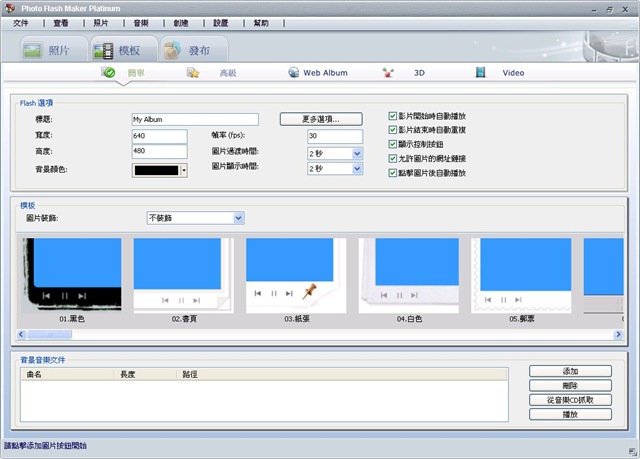Select the Video template mode label

[x=513, y=73]
